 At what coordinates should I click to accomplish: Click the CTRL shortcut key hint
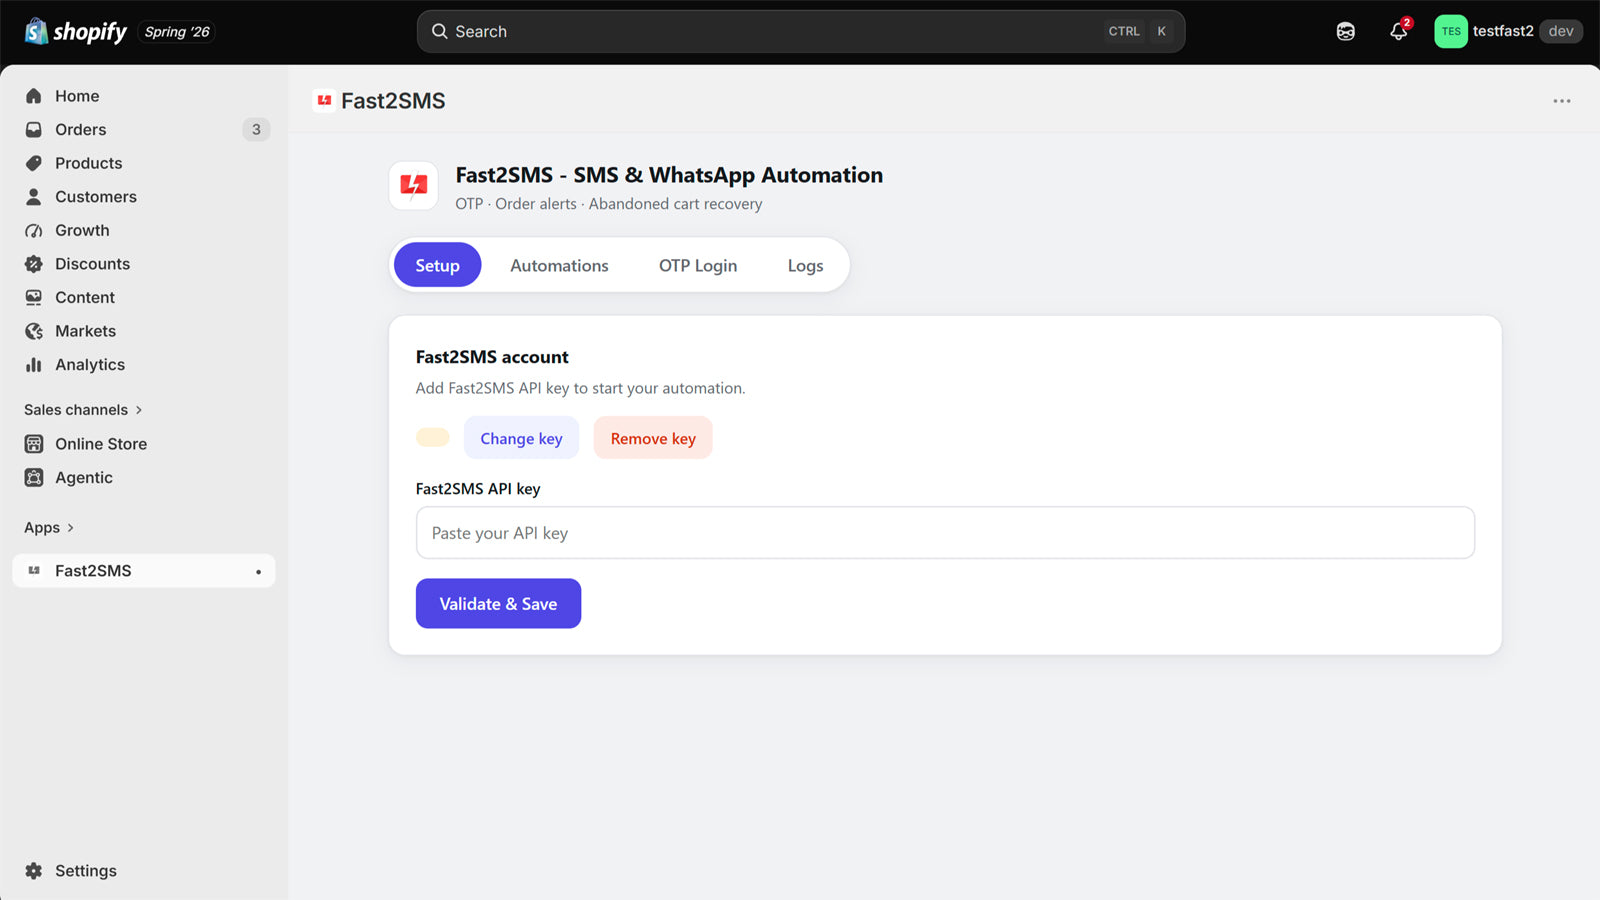(x=1124, y=32)
